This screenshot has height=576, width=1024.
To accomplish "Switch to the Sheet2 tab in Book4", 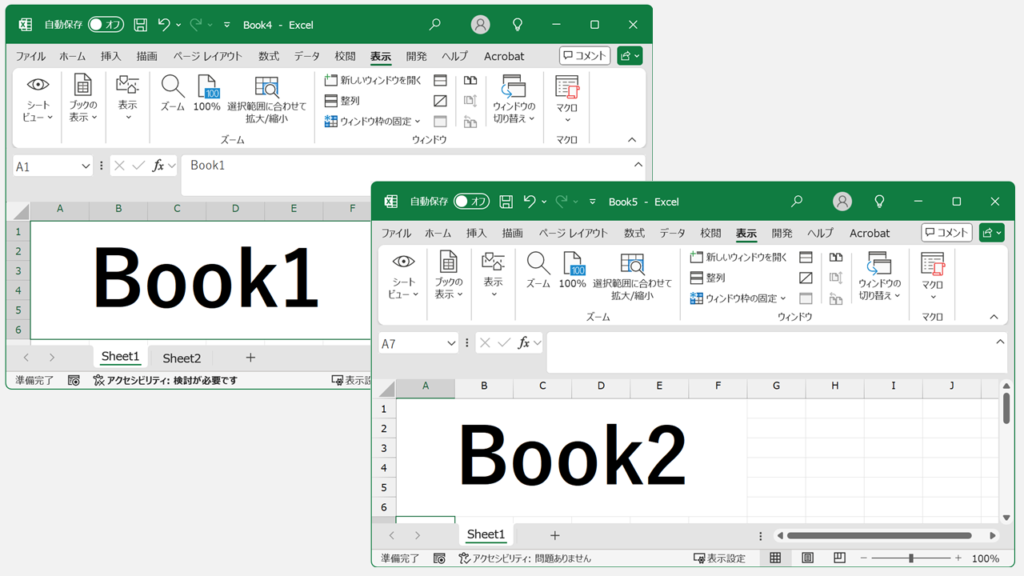I will coord(182,358).
